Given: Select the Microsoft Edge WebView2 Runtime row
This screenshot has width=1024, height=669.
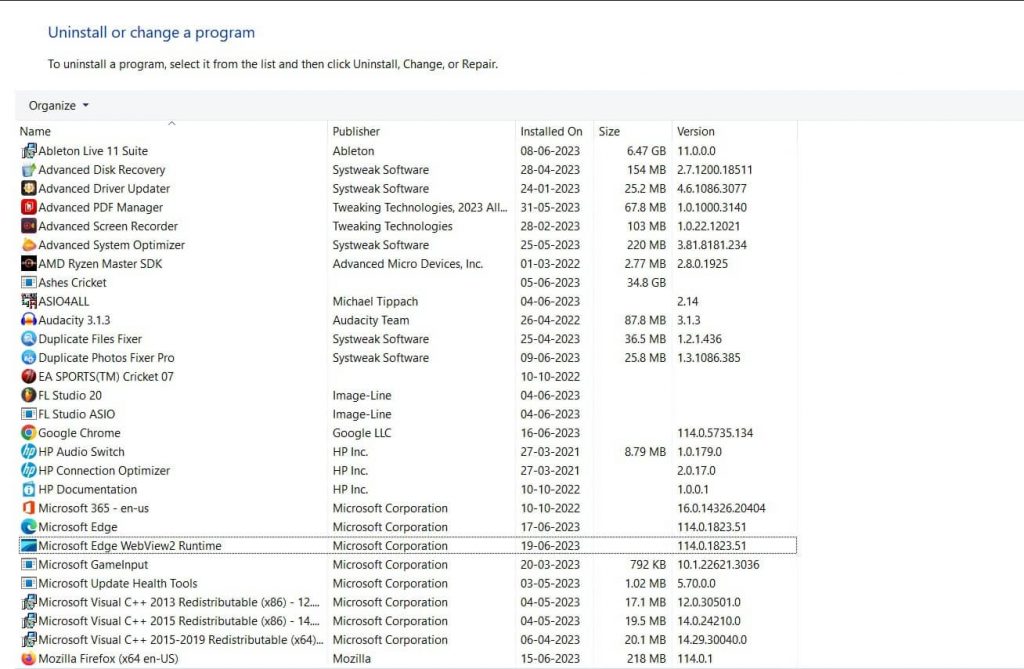Looking at the screenshot, I should point(130,546).
